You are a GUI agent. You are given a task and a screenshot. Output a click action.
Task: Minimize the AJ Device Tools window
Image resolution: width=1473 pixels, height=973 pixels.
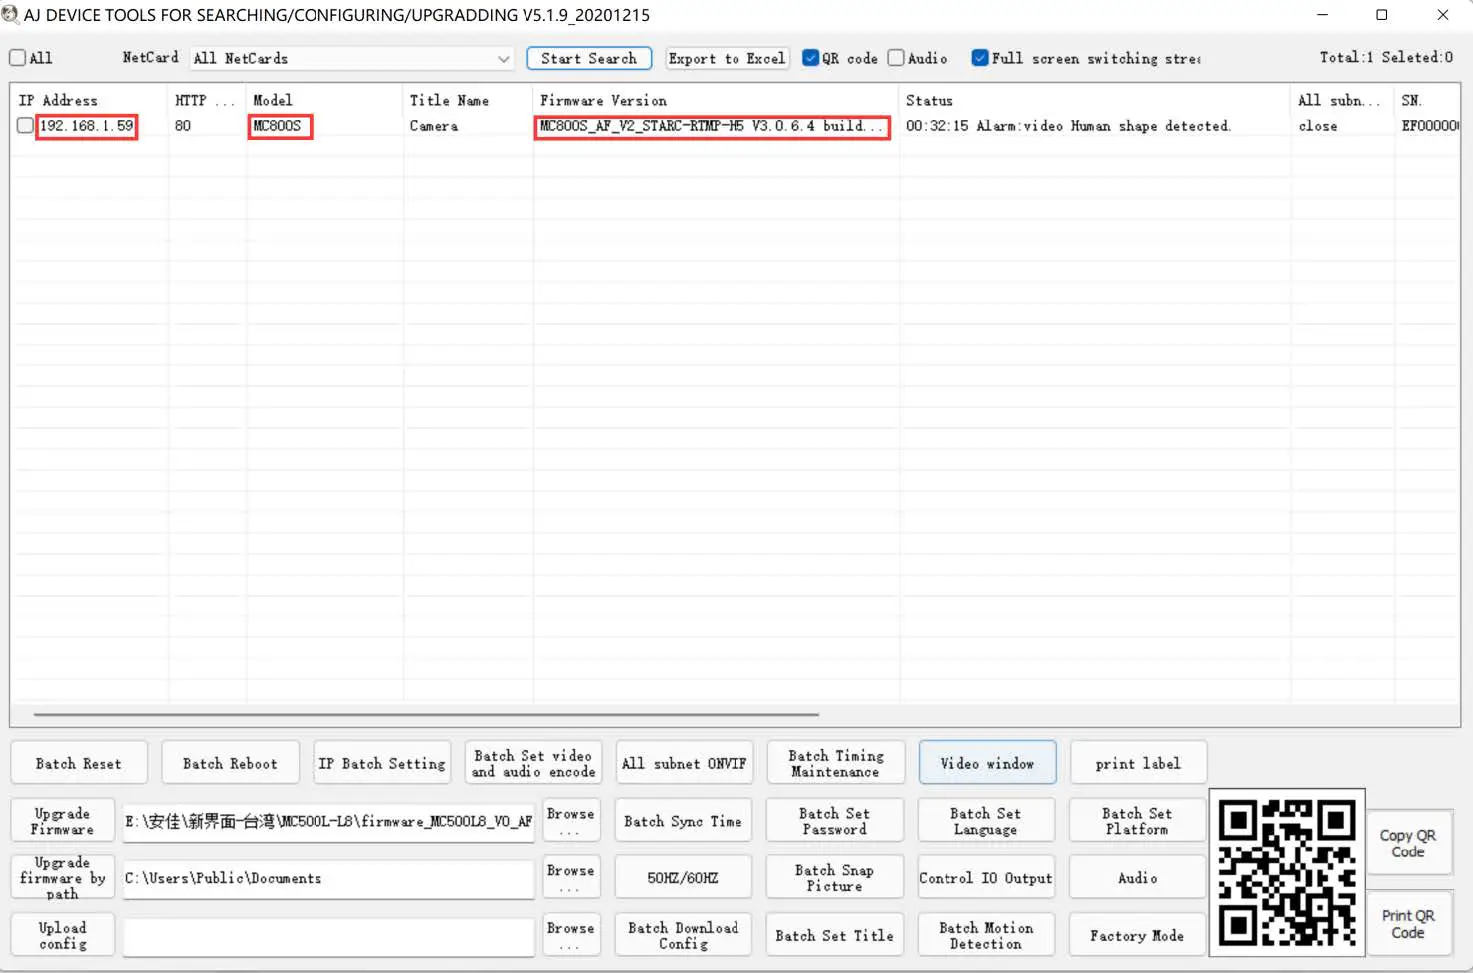(1322, 15)
